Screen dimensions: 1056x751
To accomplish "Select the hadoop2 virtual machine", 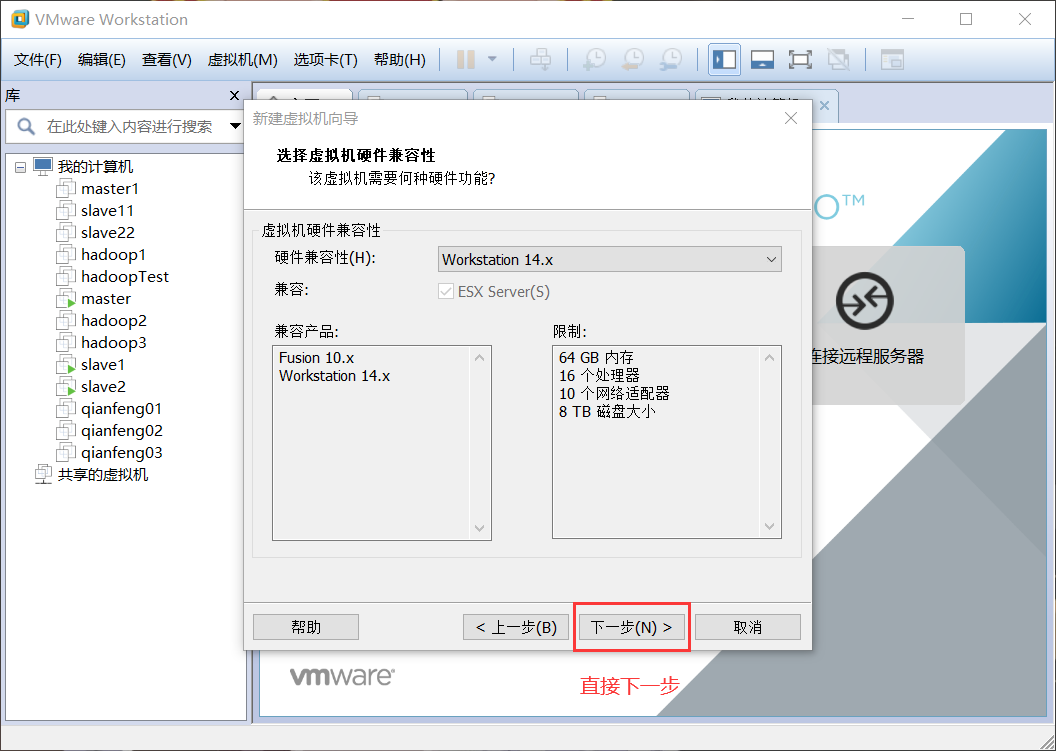I will pyautogui.click(x=114, y=321).
